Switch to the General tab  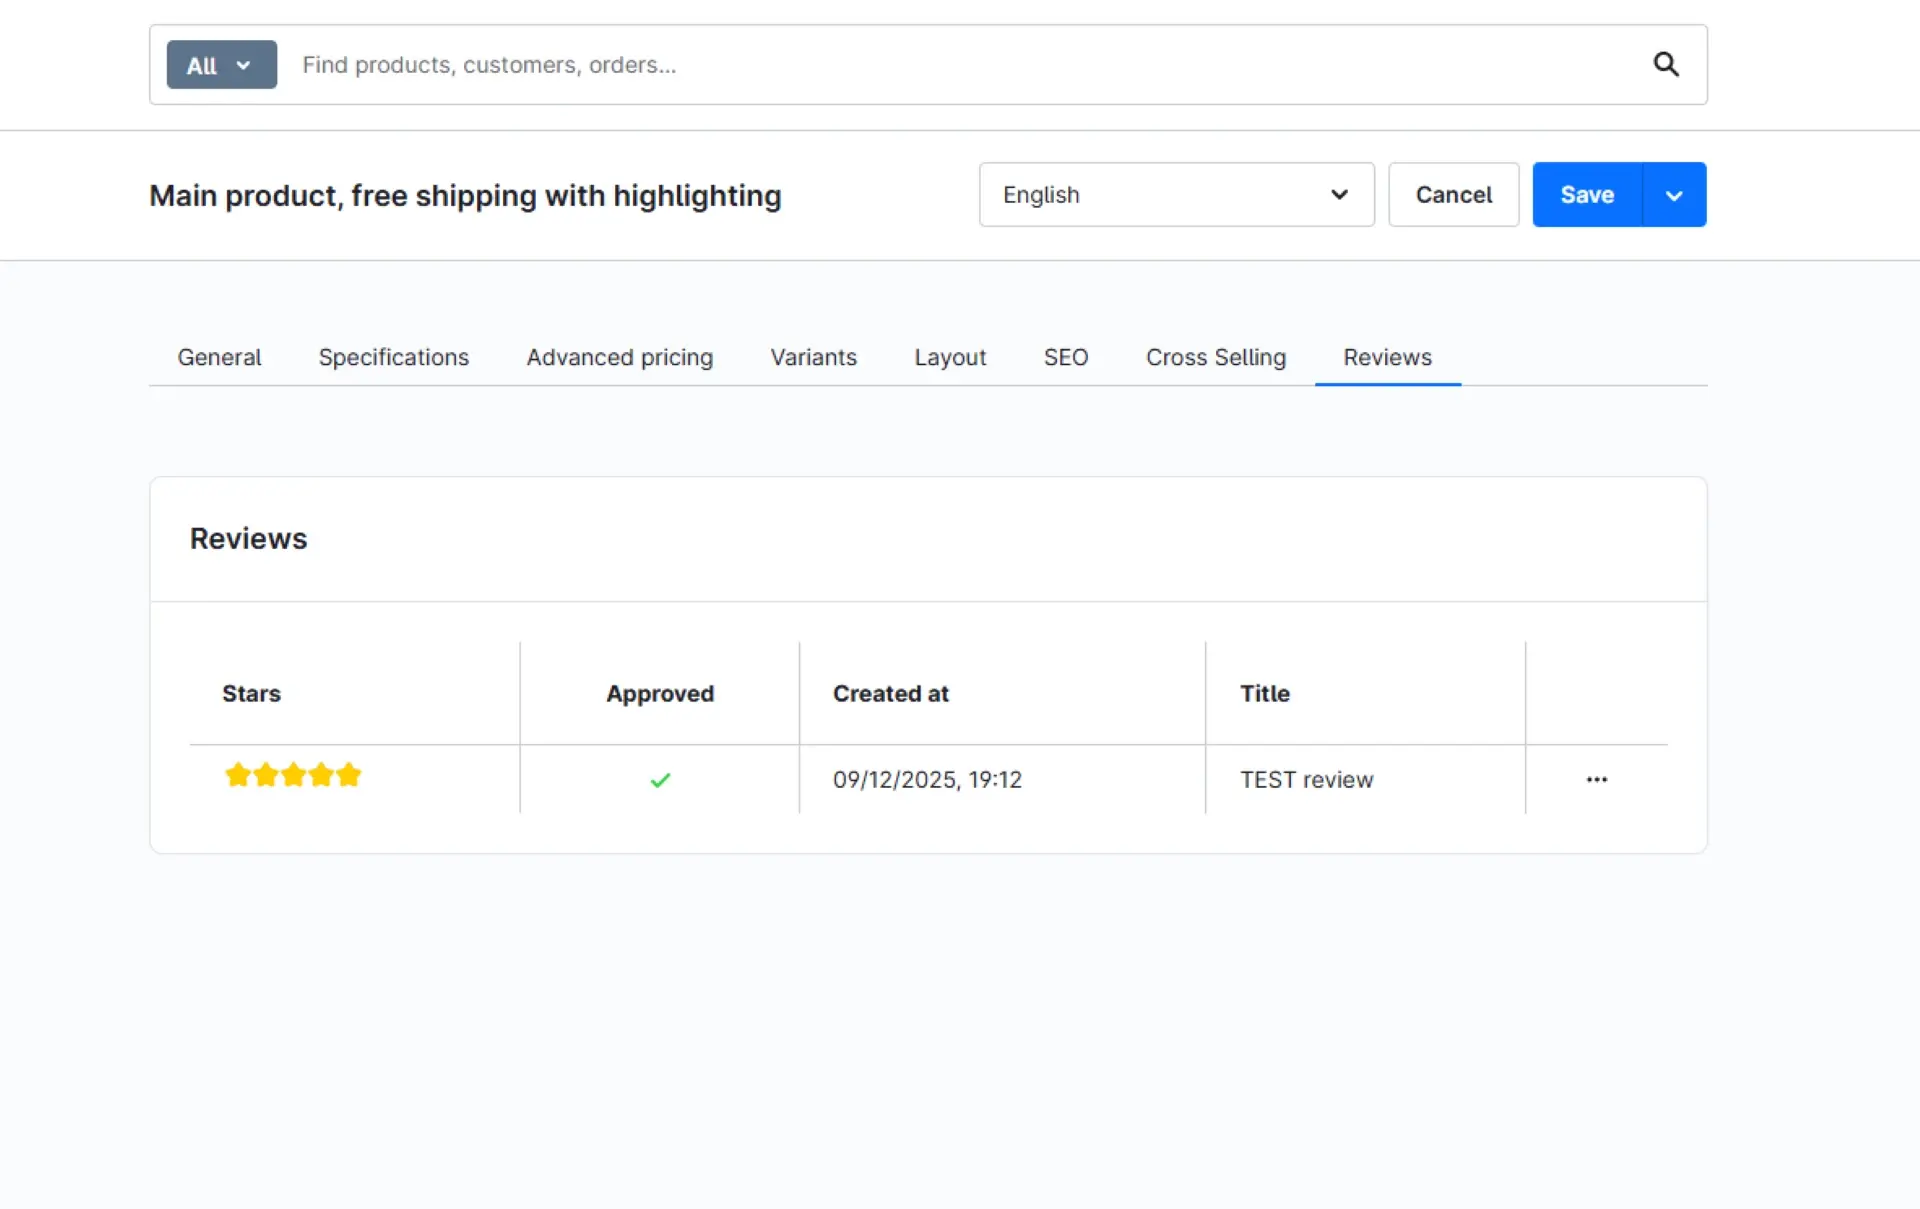click(x=219, y=357)
